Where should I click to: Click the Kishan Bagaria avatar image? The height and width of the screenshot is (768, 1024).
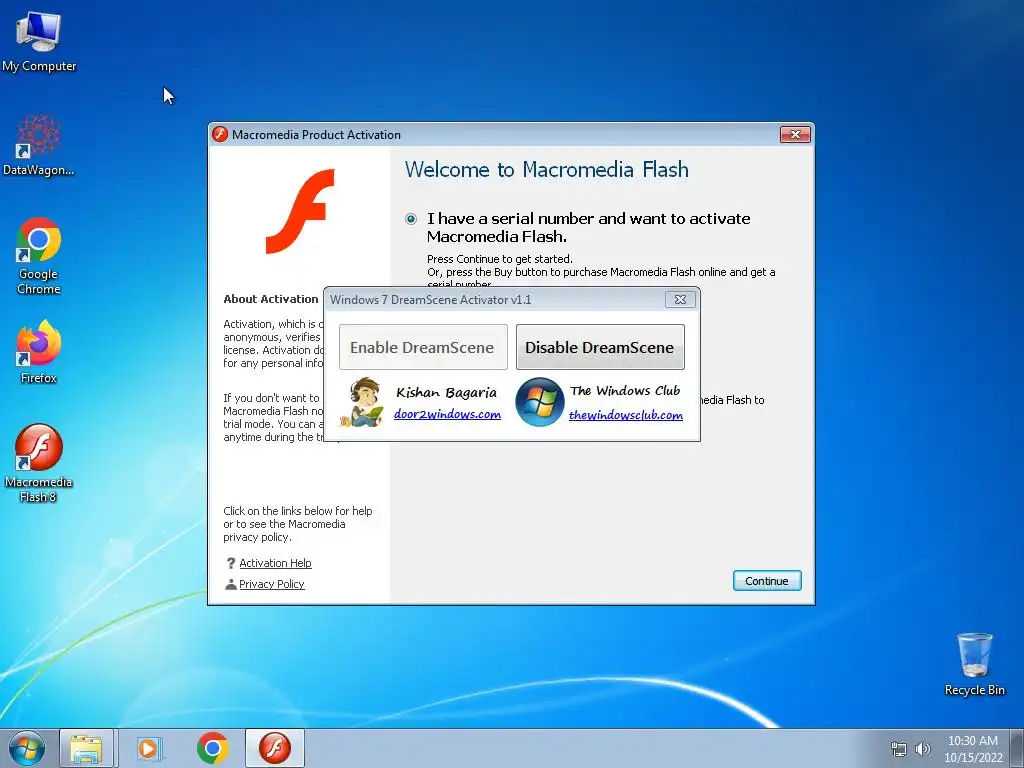click(364, 402)
